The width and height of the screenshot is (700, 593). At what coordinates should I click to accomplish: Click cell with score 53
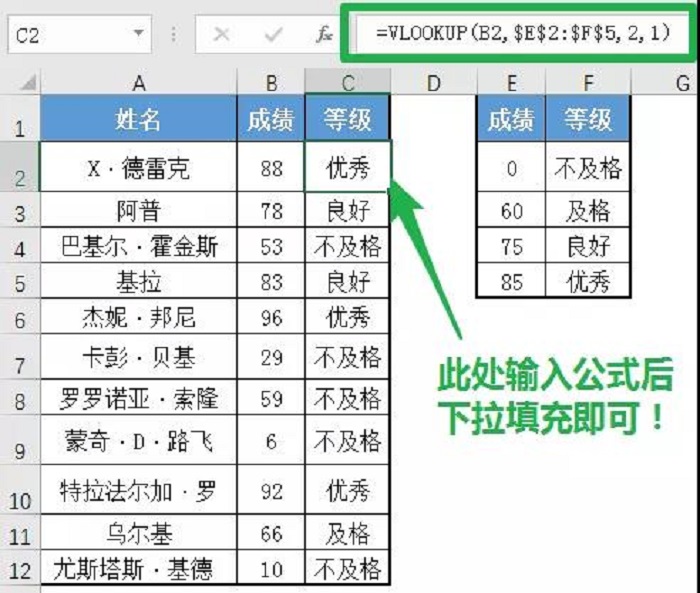coord(271,245)
